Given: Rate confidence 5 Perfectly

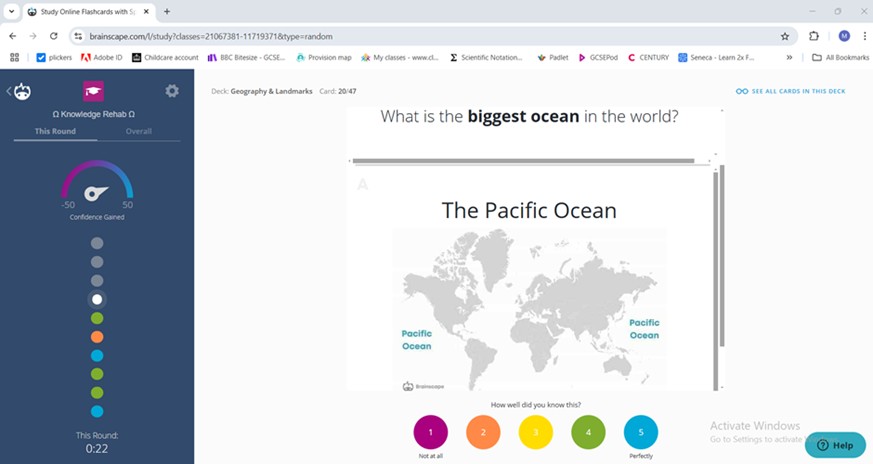Looking at the screenshot, I should pyautogui.click(x=640, y=432).
